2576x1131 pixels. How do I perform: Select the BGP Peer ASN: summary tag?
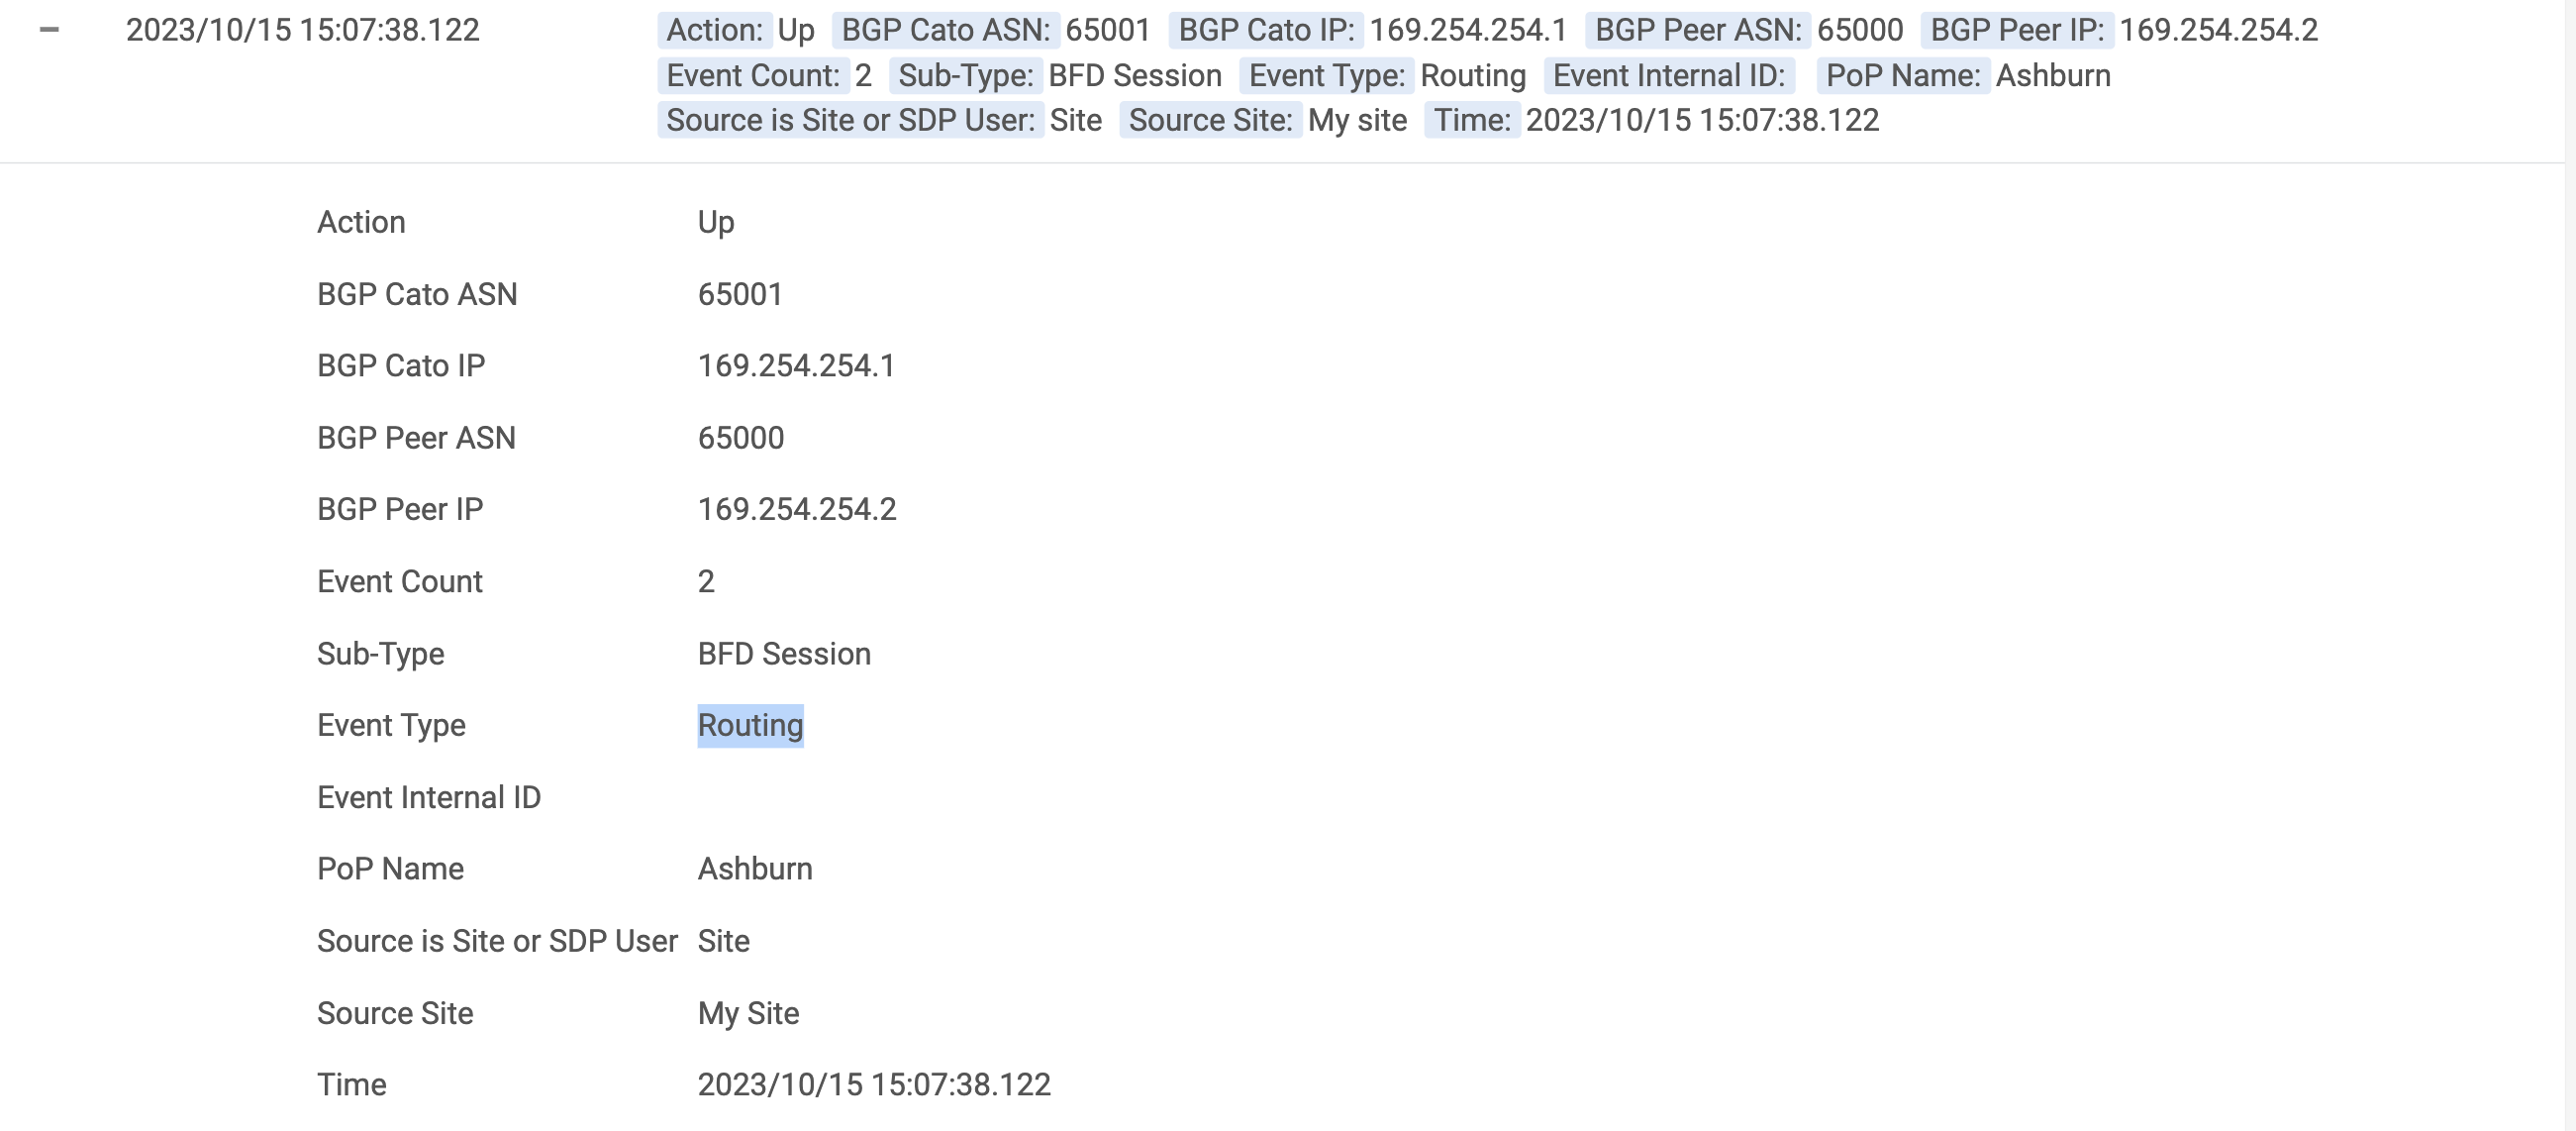[1698, 30]
